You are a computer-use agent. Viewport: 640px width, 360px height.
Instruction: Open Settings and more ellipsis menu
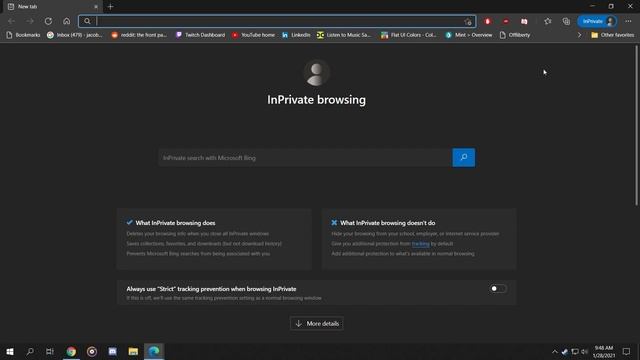click(x=628, y=21)
